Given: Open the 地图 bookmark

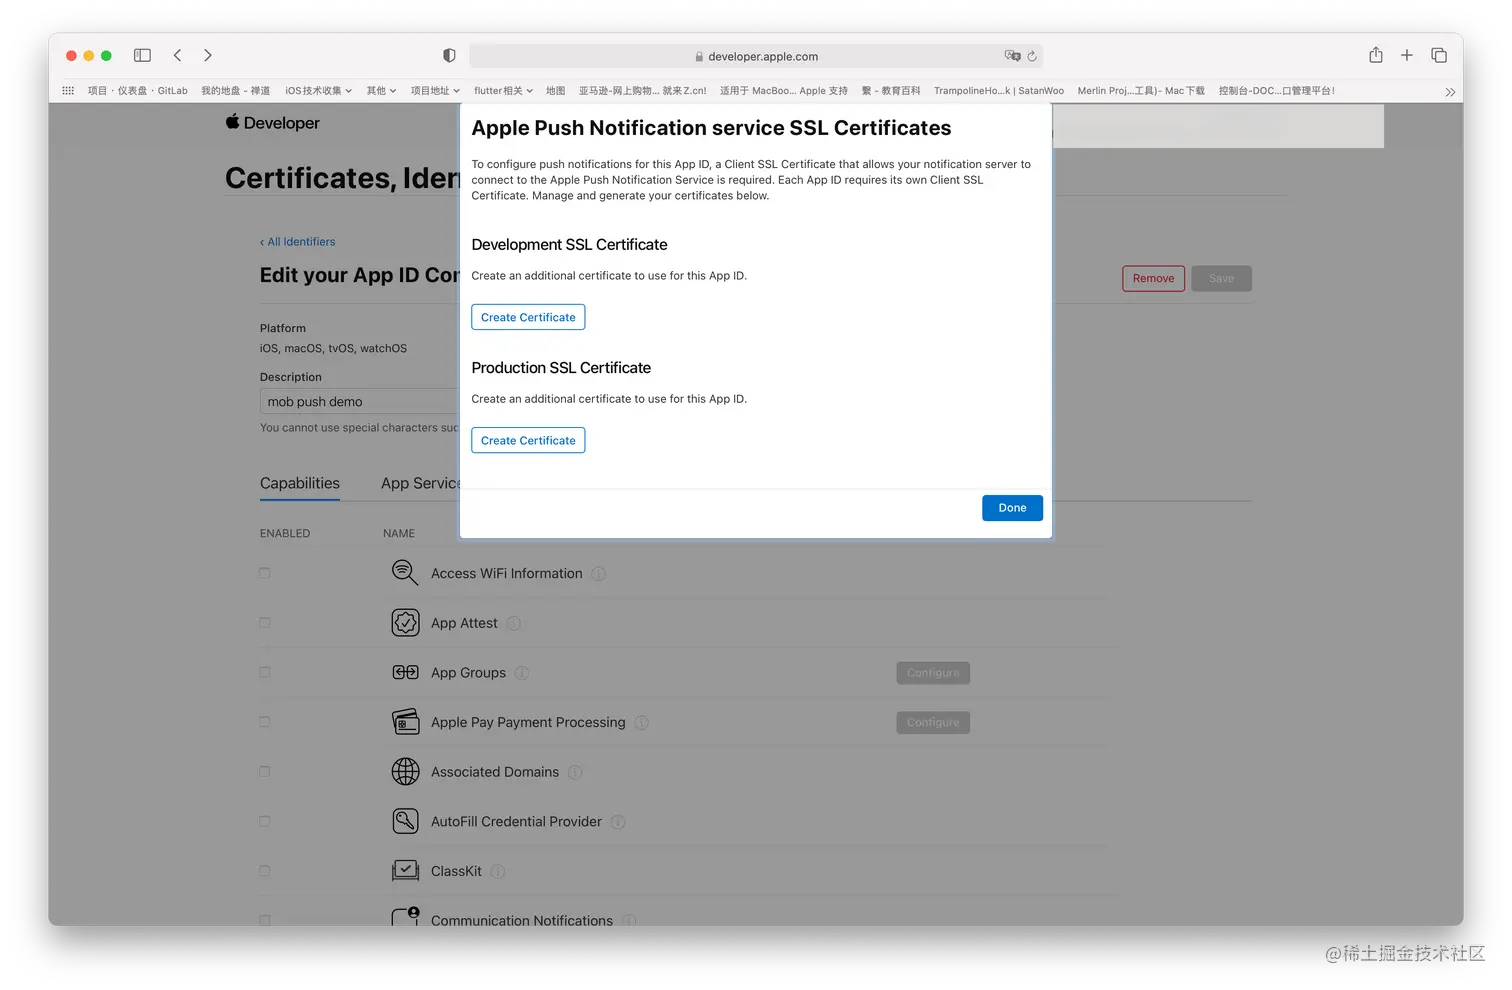Looking at the screenshot, I should coord(555,91).
